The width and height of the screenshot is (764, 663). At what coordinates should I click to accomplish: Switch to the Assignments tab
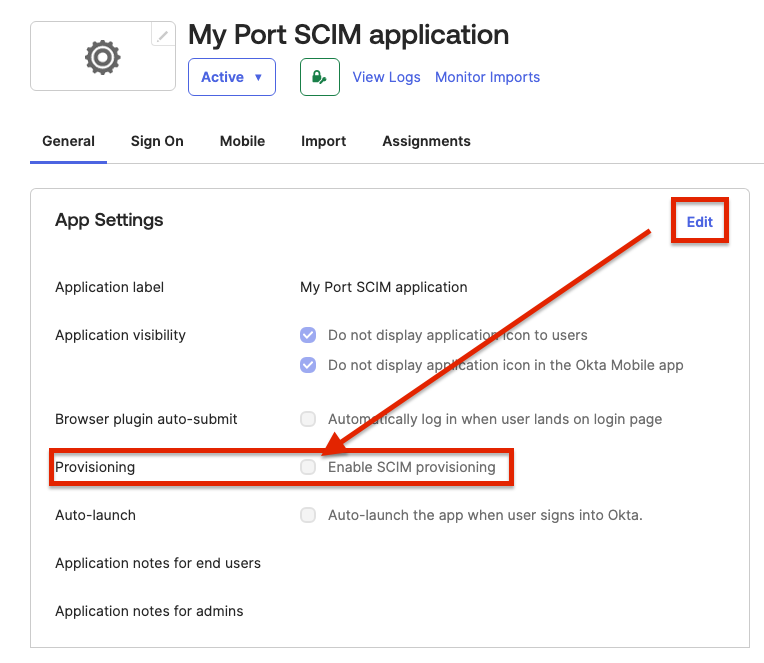click(x=426, y=141)
